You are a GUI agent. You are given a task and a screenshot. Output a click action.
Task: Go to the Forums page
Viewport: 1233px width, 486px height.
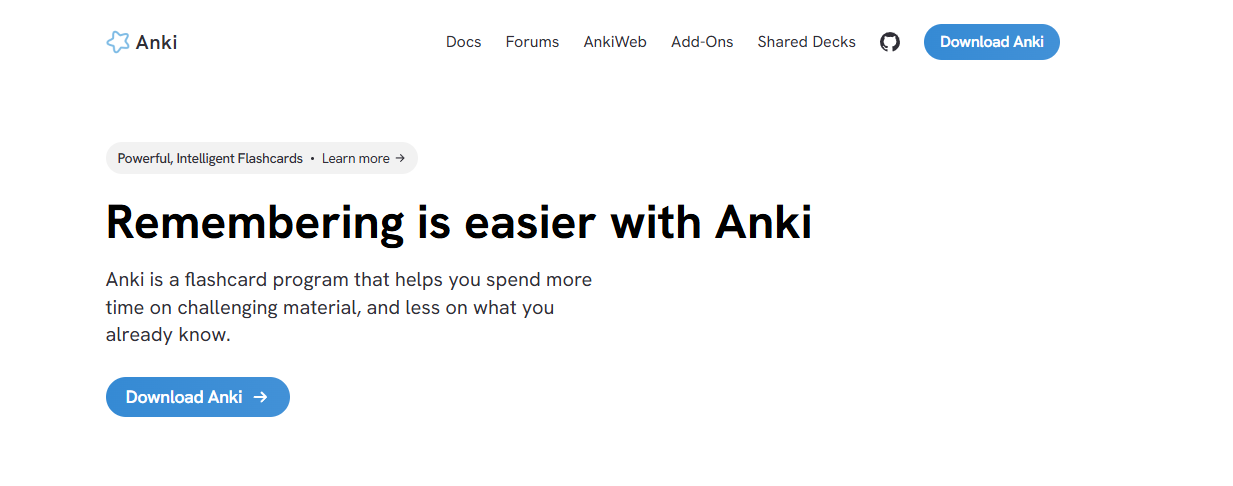tap(532, 42)
